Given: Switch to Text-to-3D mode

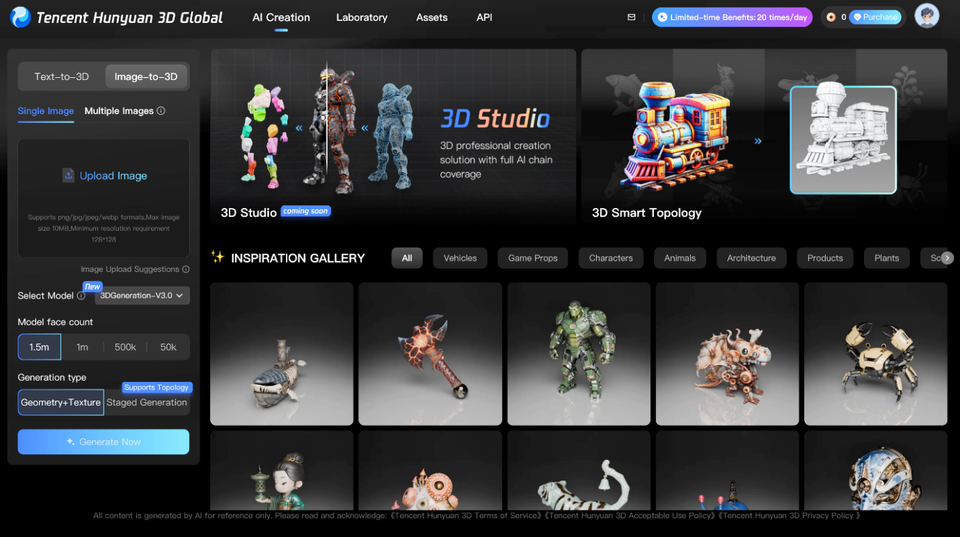Looking at the screenshot, I should coord(61,77).
